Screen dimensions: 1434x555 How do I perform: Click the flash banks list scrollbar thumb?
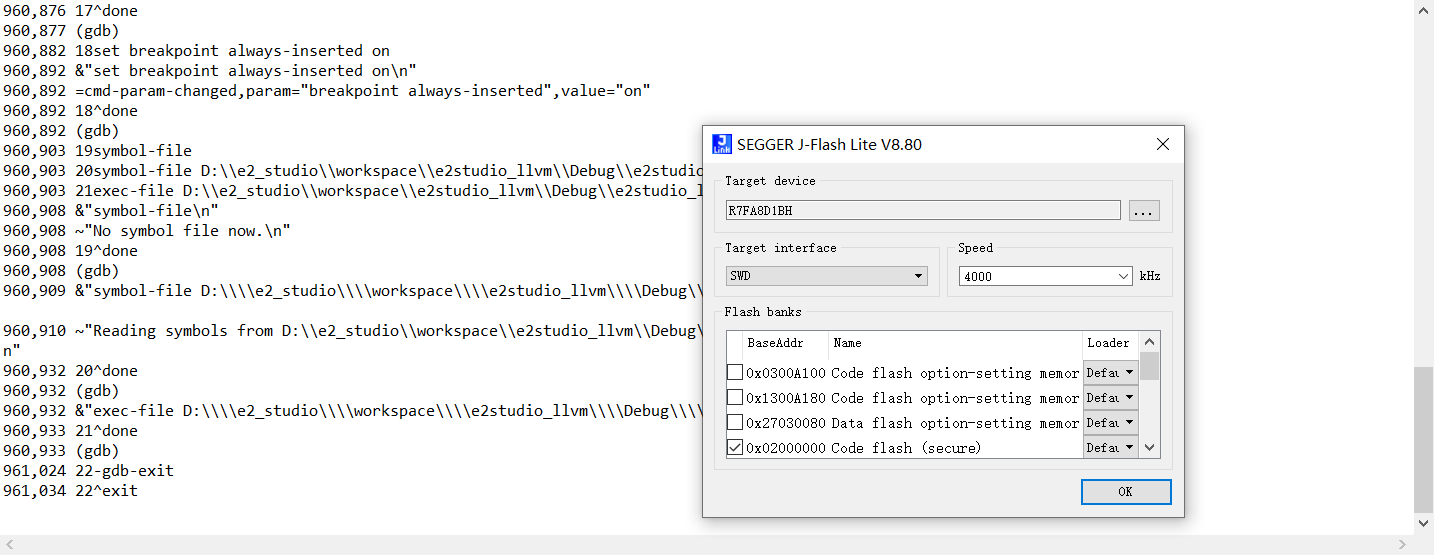(1150, 366)
